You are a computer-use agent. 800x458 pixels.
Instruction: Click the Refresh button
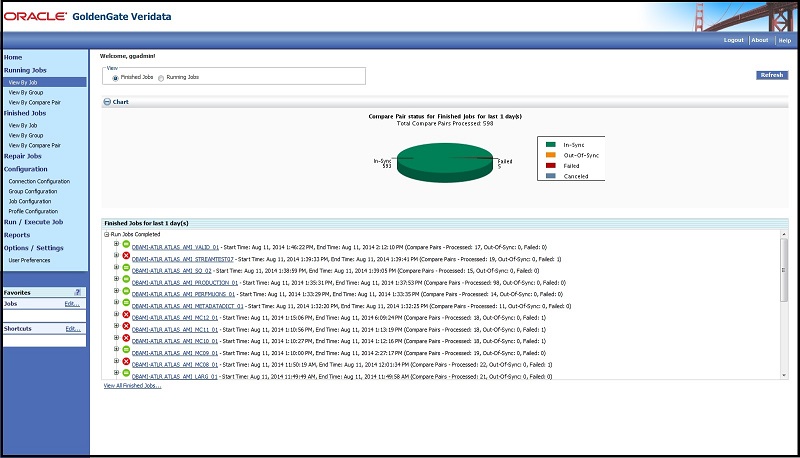(x=772, y=75)
